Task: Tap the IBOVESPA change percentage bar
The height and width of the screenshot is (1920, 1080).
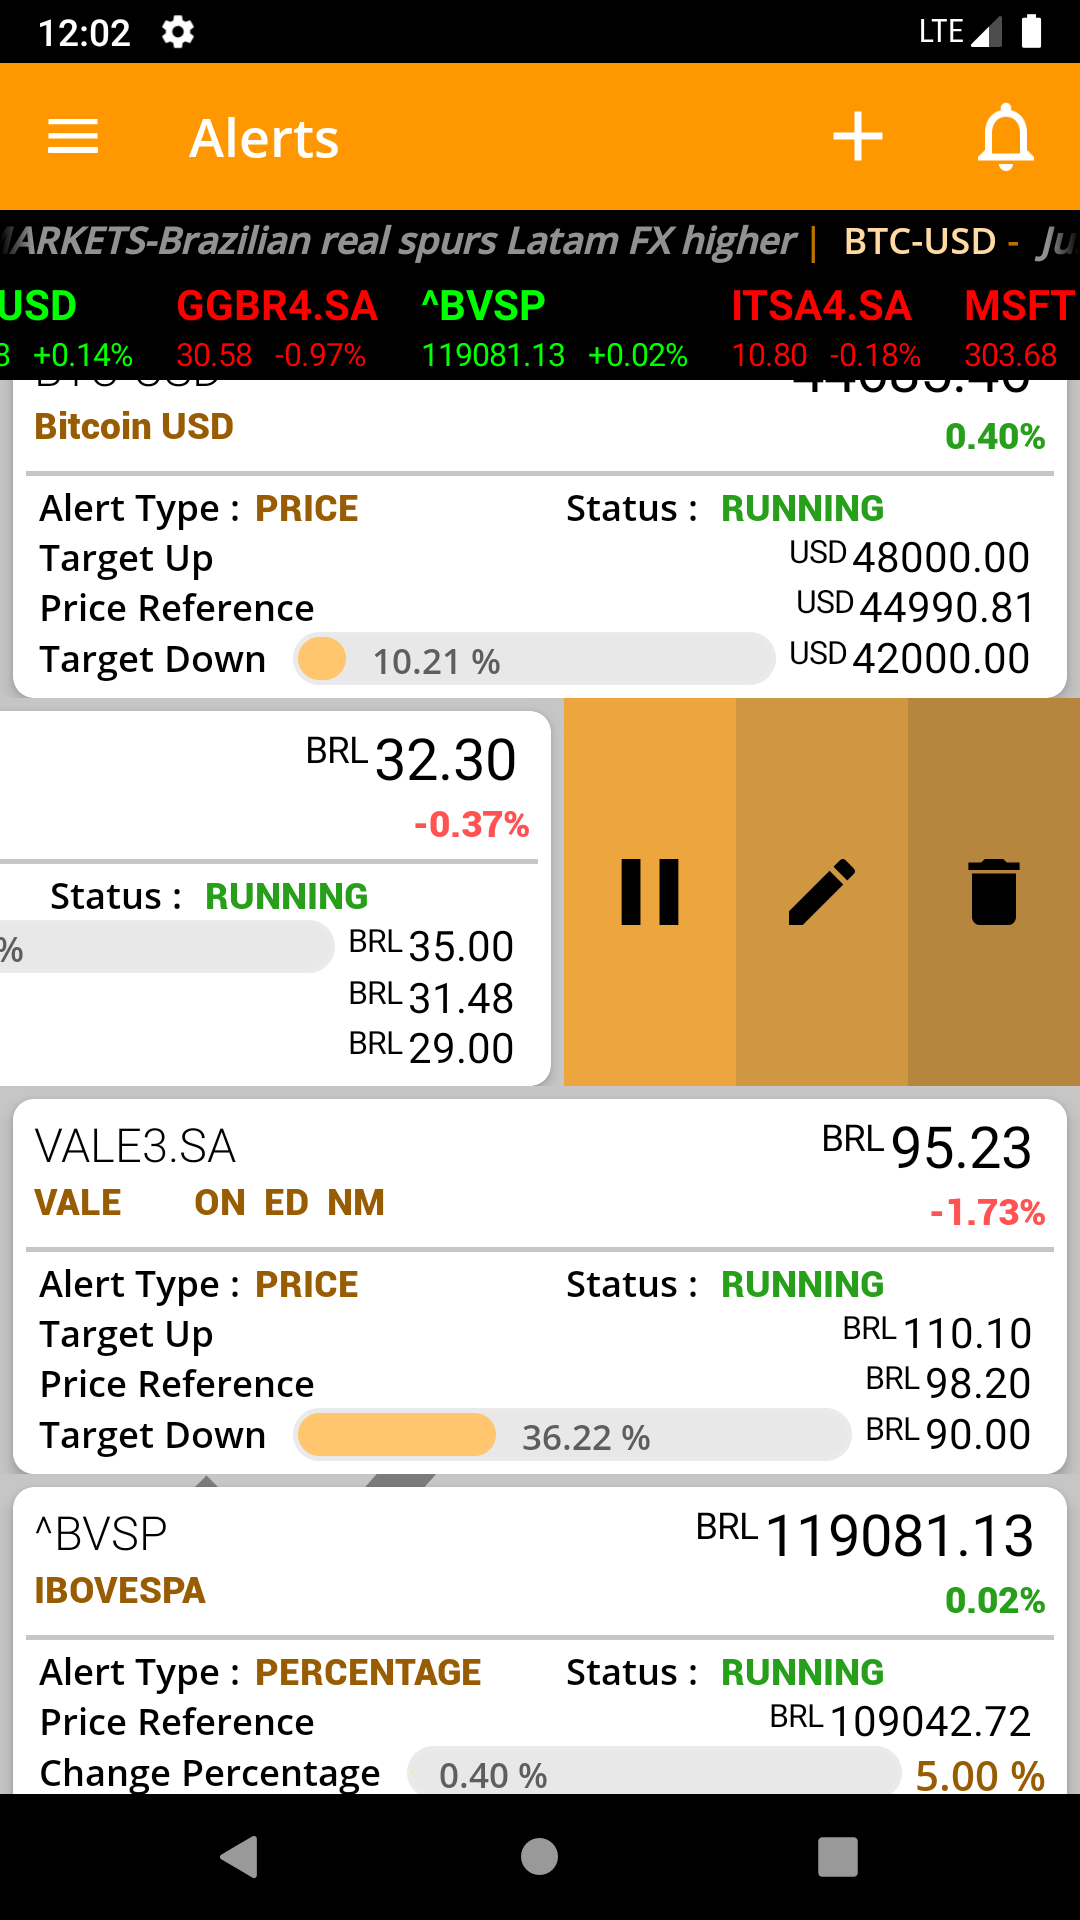Action: pos(655,1773)
